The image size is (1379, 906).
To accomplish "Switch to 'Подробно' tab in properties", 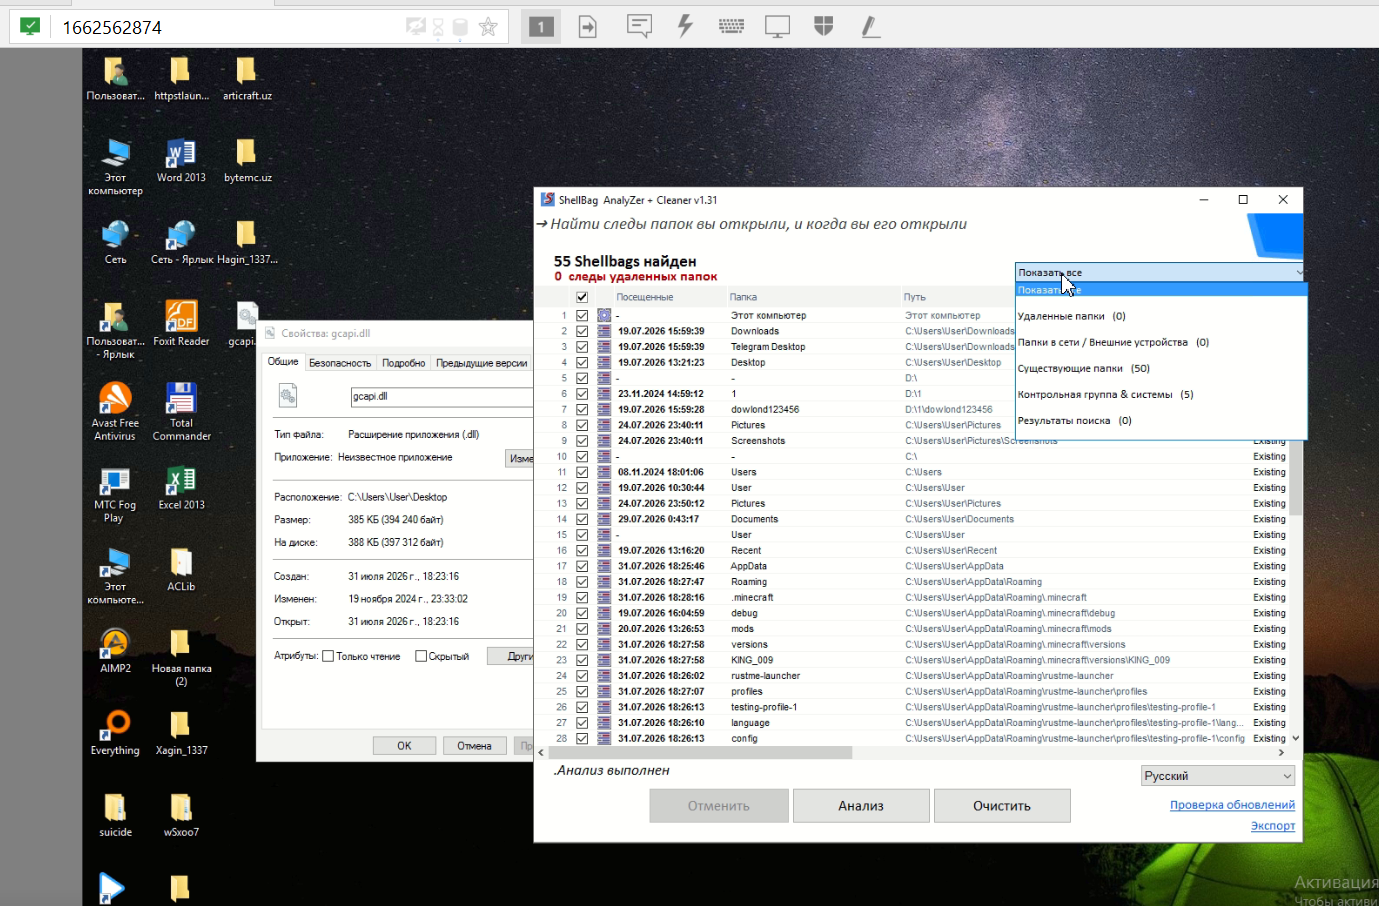I will (x=403, y=363).
